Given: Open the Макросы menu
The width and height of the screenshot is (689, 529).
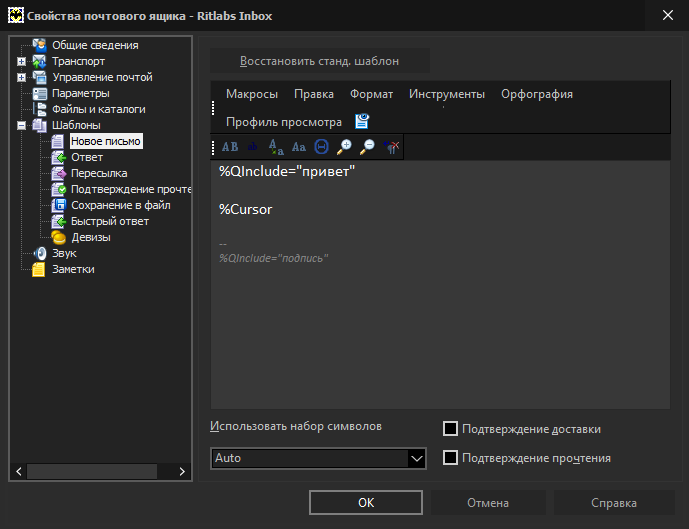Looking at the screenshot, I should pyautogui.click(x=252, y=94).
